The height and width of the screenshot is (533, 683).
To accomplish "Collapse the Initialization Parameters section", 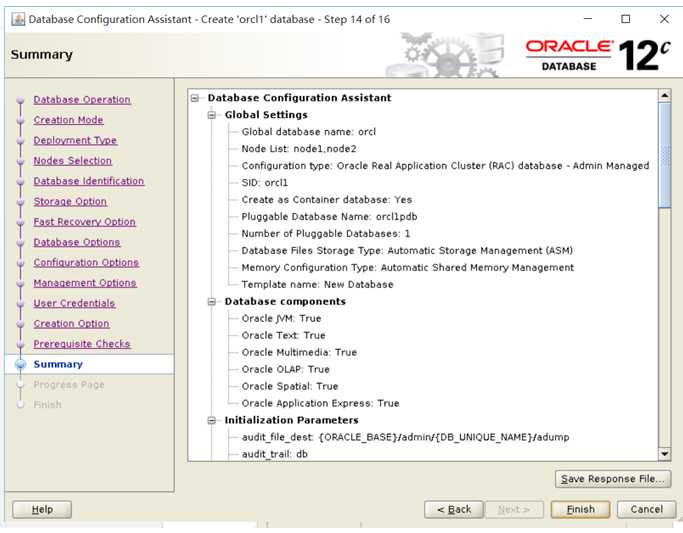I will [212, 421].
